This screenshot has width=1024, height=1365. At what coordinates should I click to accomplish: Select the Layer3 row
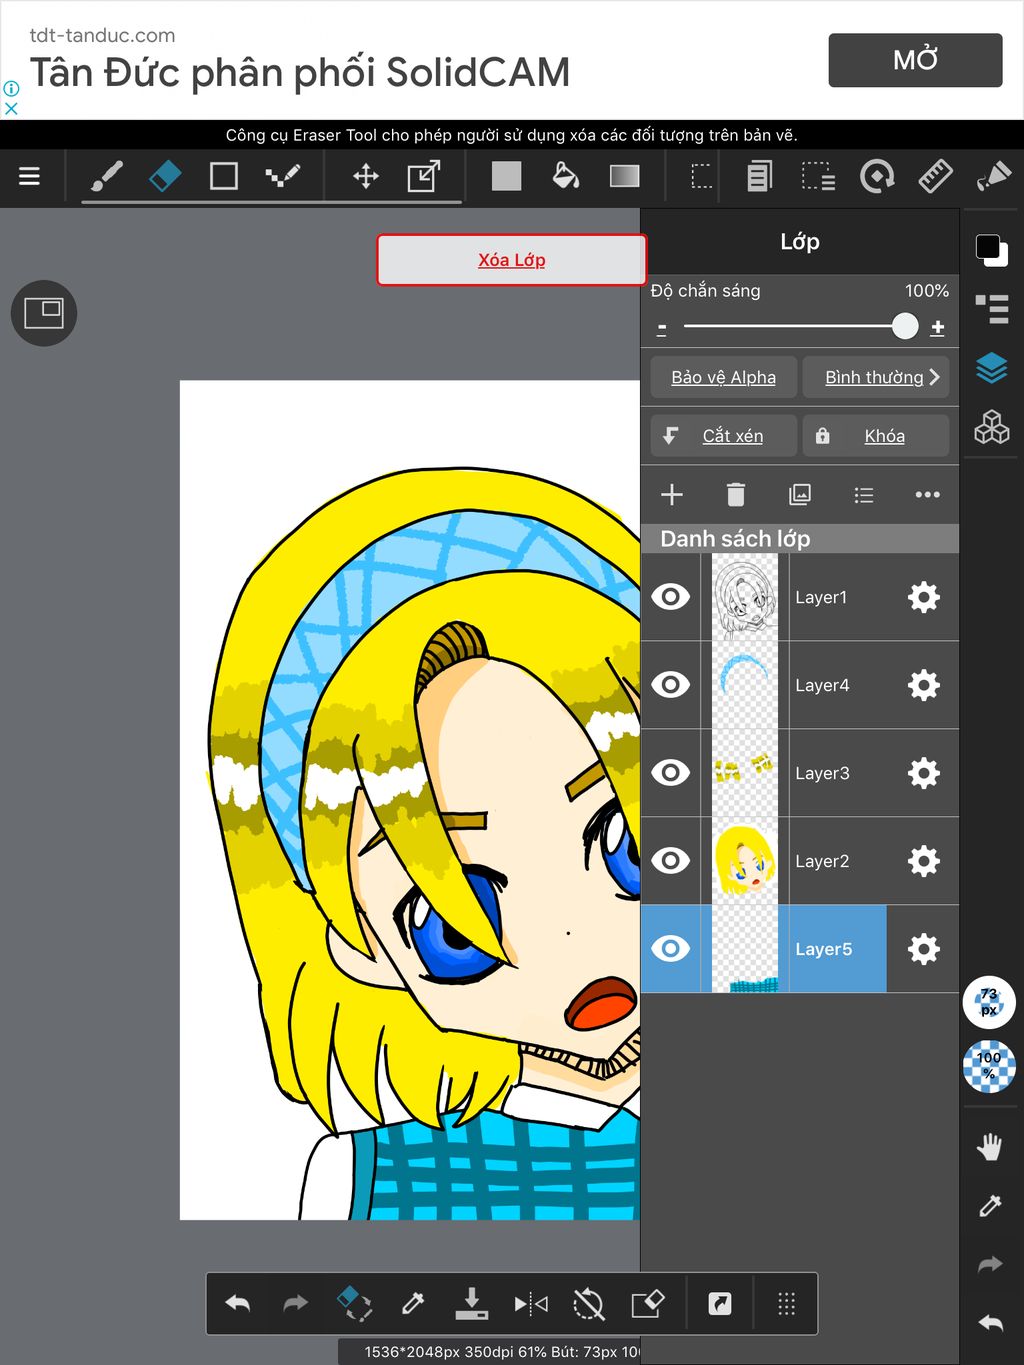tap(800, 773)
